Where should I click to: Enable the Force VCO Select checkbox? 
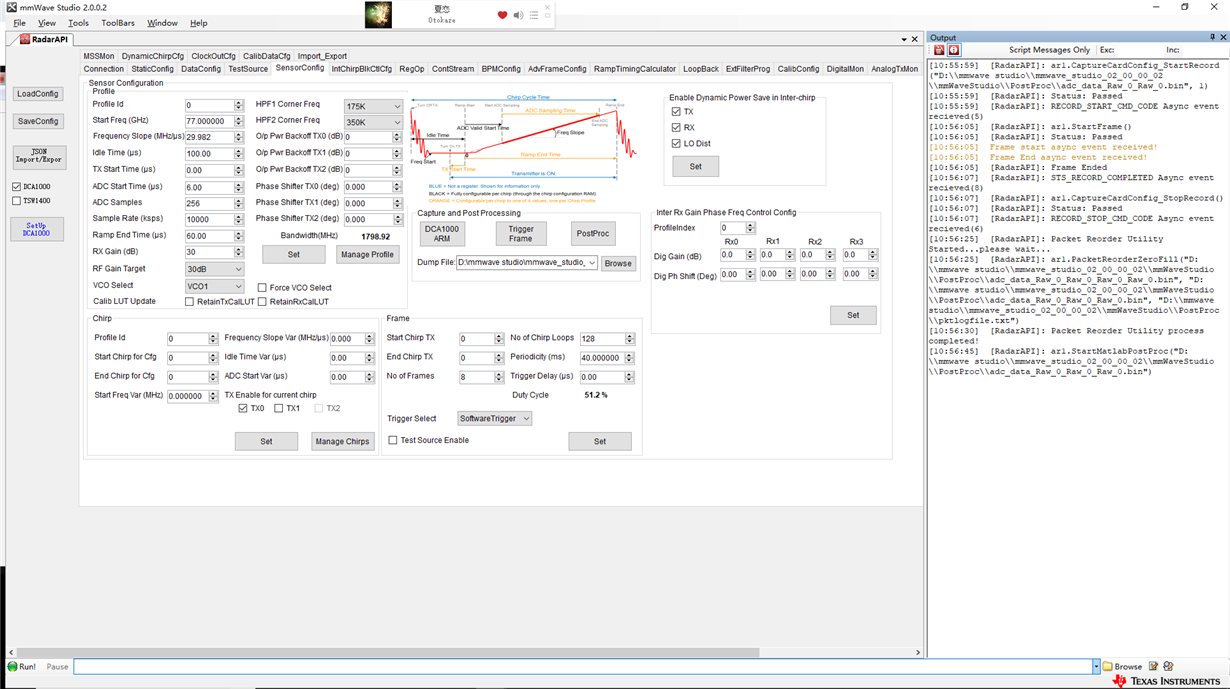(262, 288)
